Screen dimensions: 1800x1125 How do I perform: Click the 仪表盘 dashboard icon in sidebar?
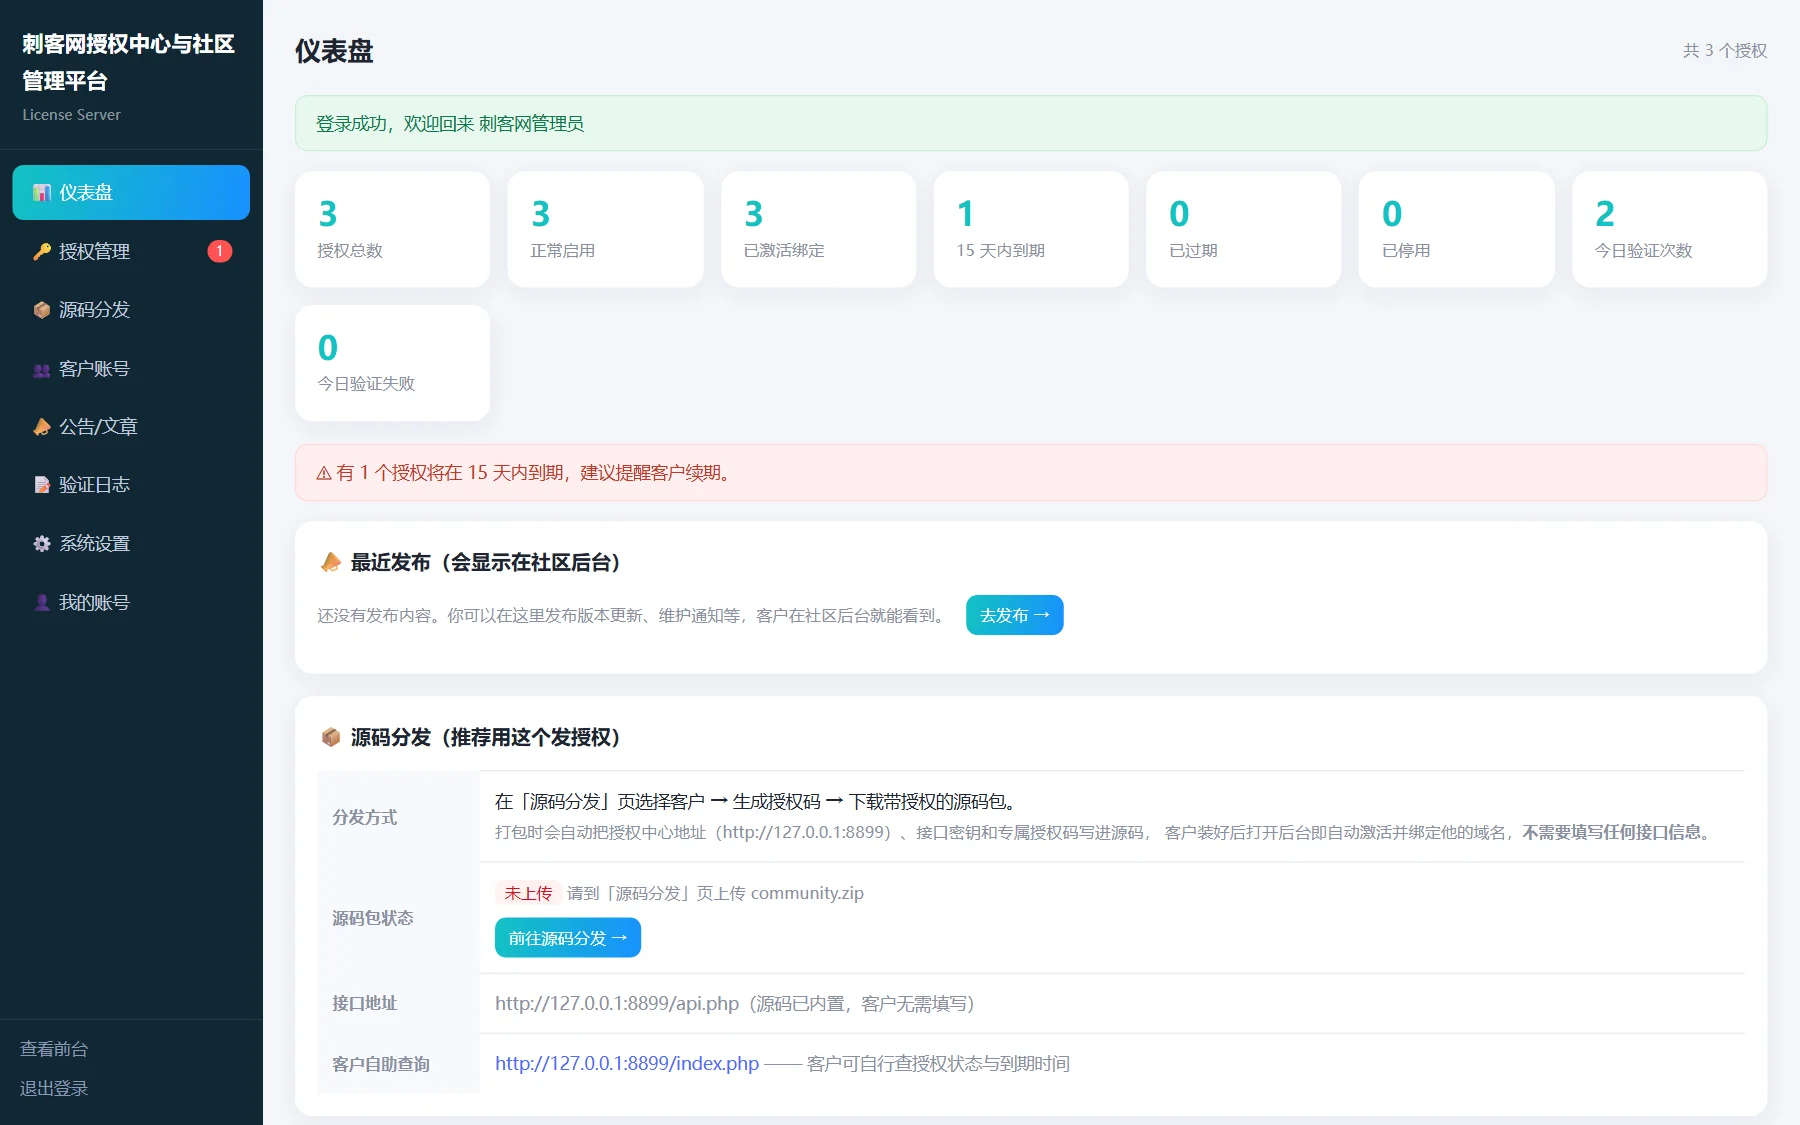[x=42, y=193]
